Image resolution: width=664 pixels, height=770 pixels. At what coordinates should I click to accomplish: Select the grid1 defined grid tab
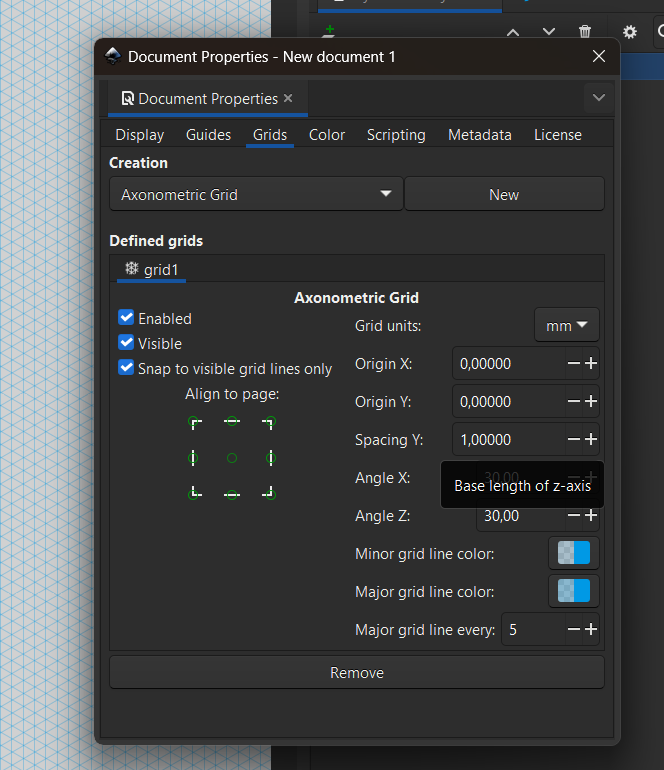[151, 270]
